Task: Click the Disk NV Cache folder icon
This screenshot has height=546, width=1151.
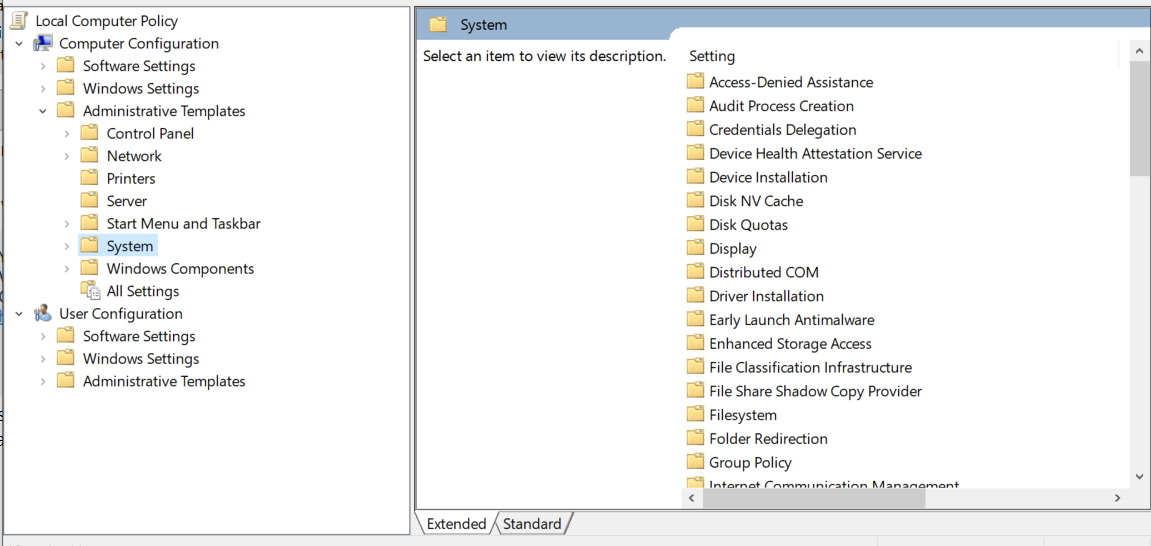Action: click(x=695, y=200)
